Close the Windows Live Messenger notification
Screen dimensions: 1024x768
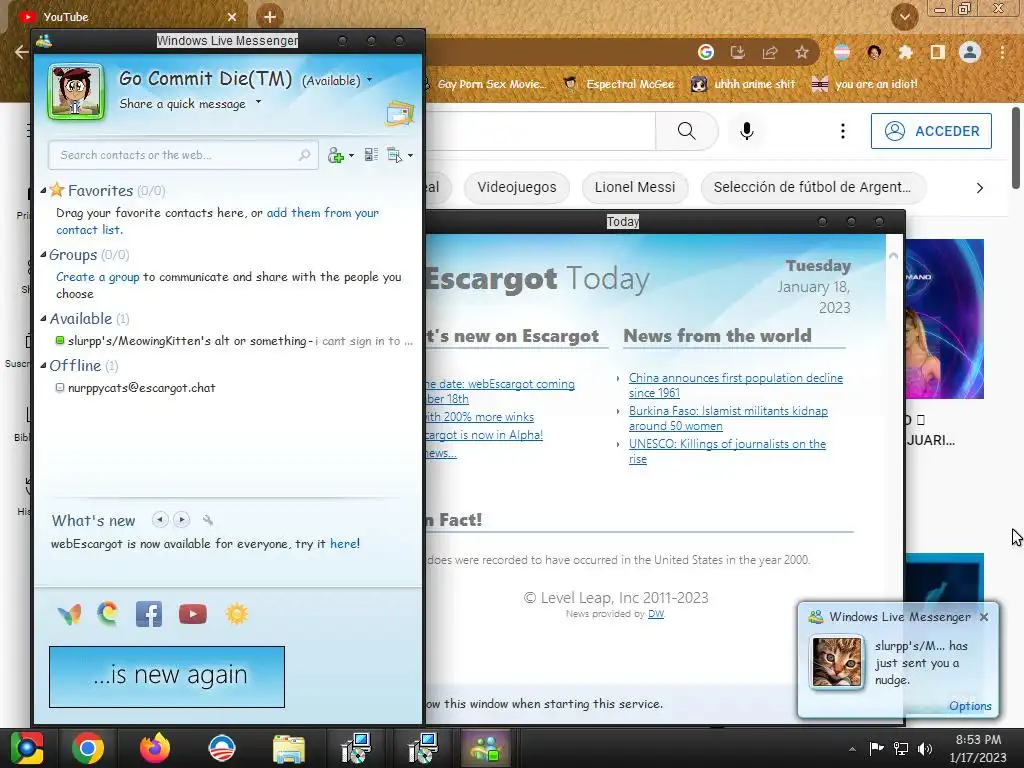click(984, 616)
